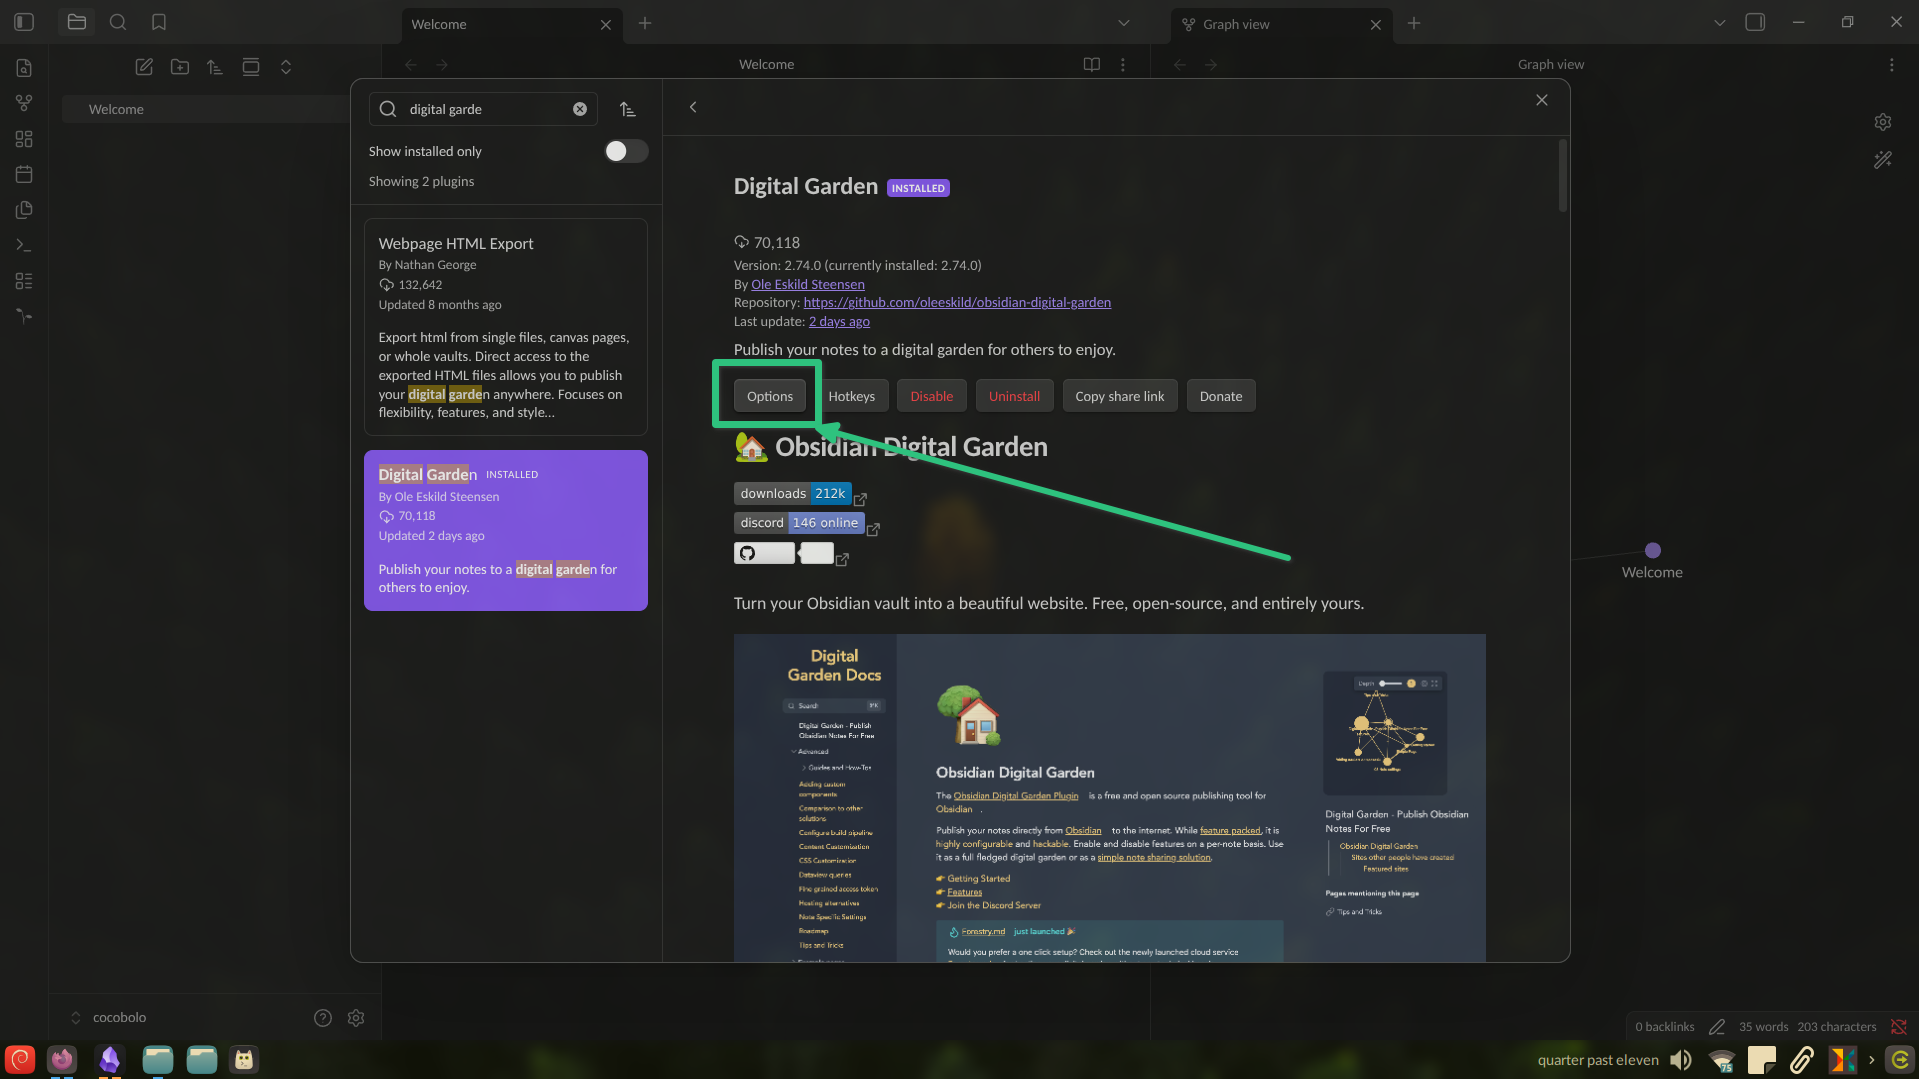Open quick switcher ribbon icon
1919x1079 pixels.
pyautogui.click(x=24, y=68)
